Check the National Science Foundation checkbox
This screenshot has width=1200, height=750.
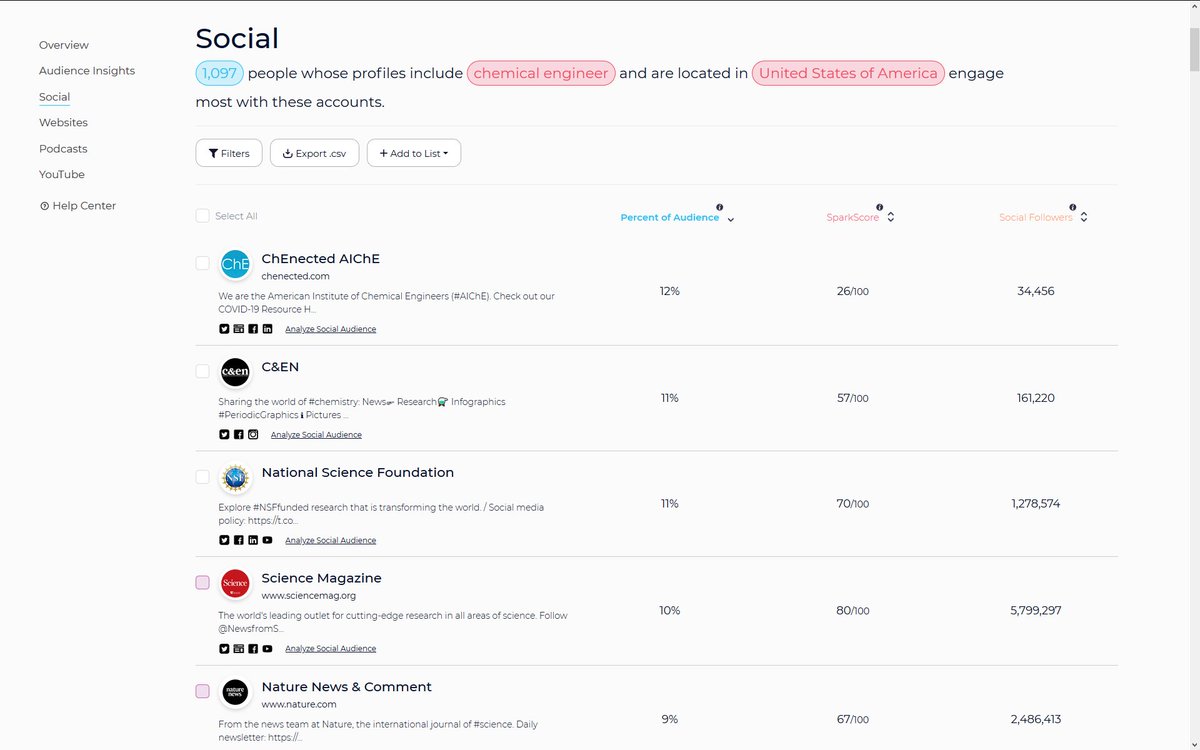(x=203, y=477)
